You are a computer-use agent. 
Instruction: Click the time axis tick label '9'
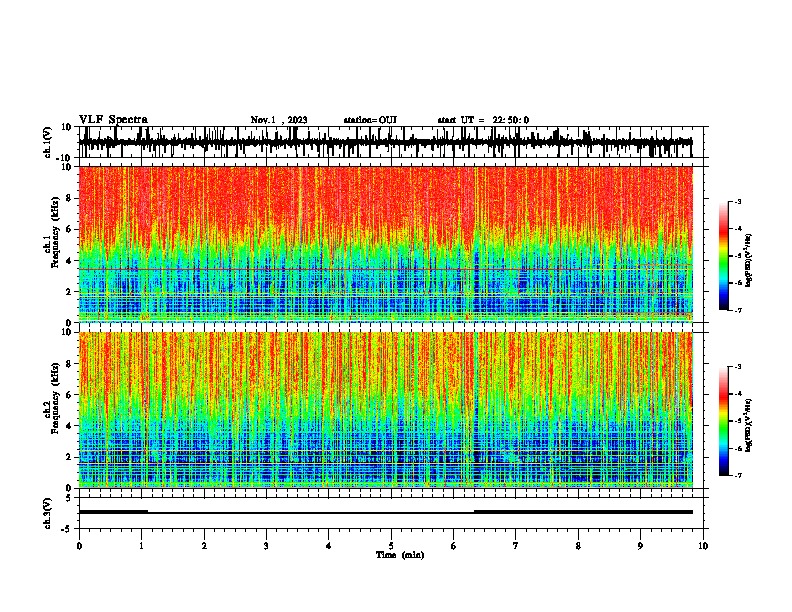coord(640,546)
